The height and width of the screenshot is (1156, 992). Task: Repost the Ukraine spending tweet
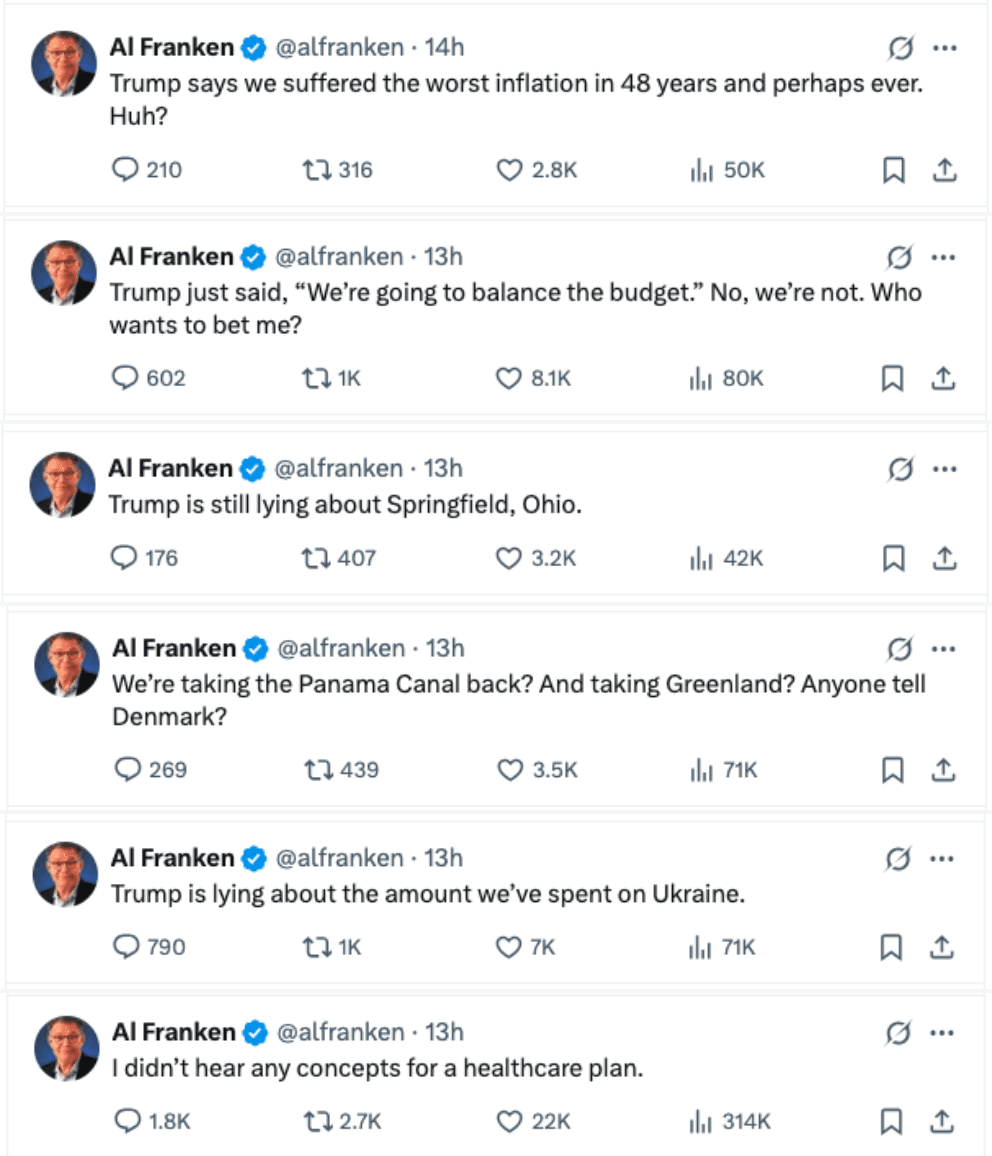[x=316, y=947]
